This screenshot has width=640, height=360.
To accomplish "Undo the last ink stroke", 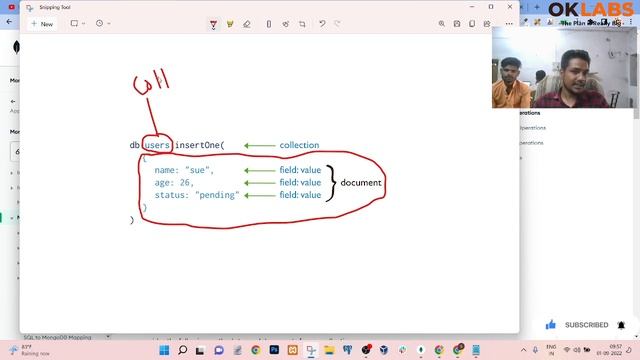I will (x=322, y=24).
